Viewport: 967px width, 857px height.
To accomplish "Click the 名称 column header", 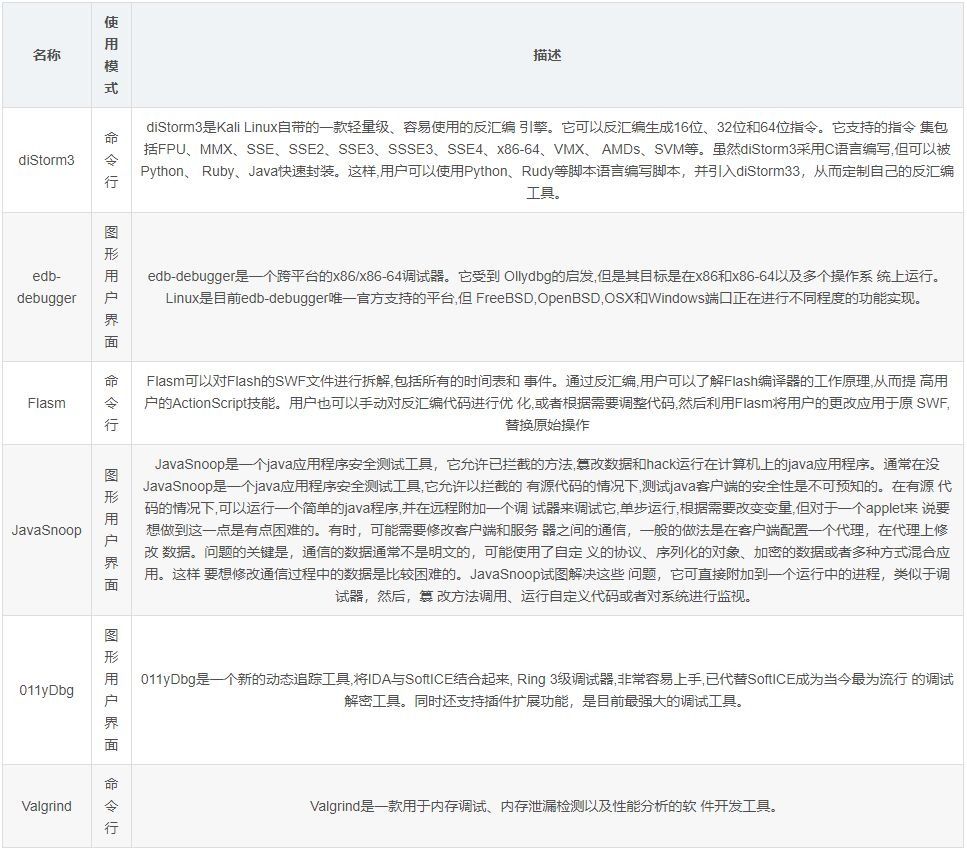I will tap(47, 55).
